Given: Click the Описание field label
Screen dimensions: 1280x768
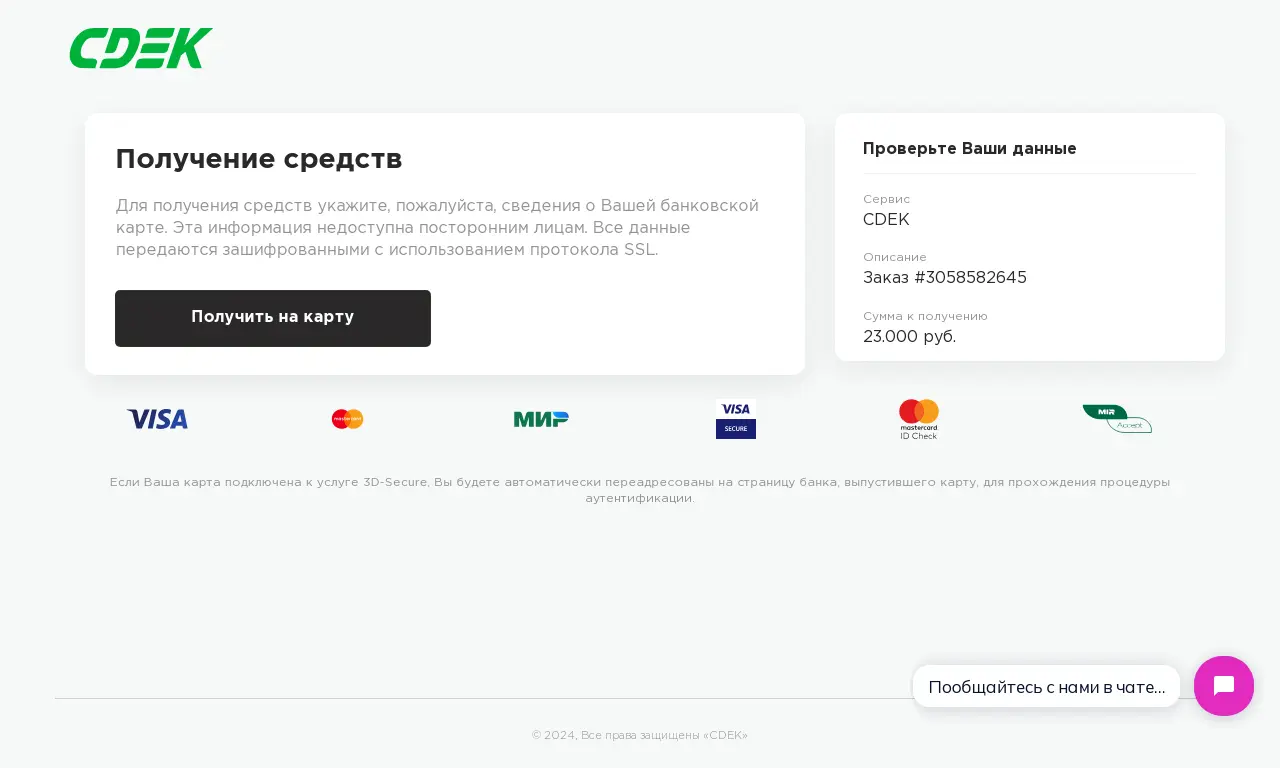Looking at the screenshot, I should pyautogui.click(x=895, y=257).
